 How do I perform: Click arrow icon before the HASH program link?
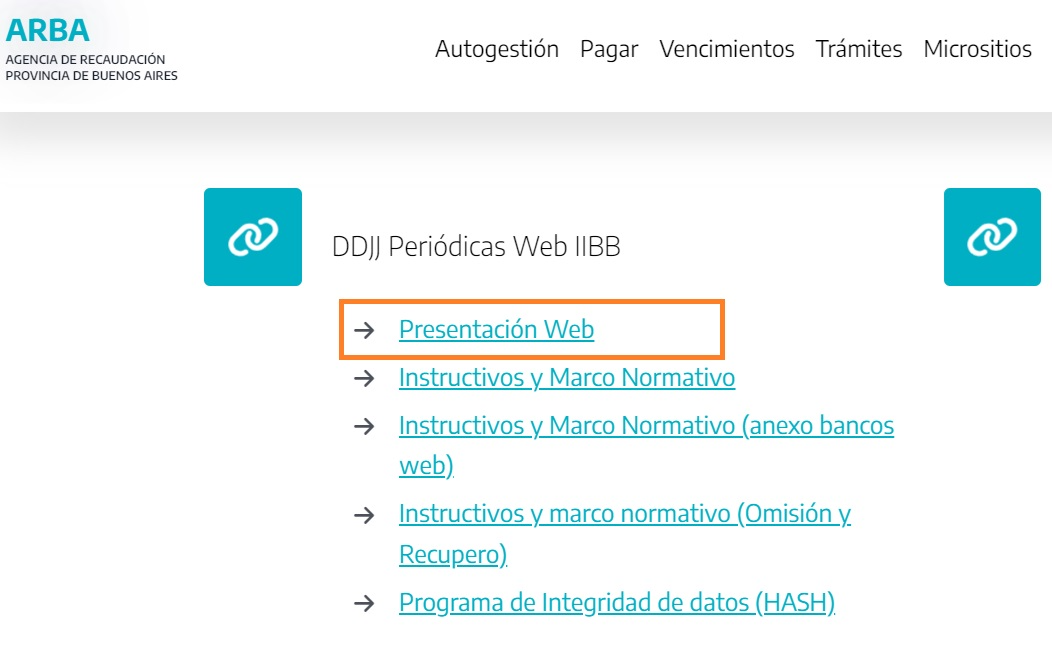(x=364, y=603)
